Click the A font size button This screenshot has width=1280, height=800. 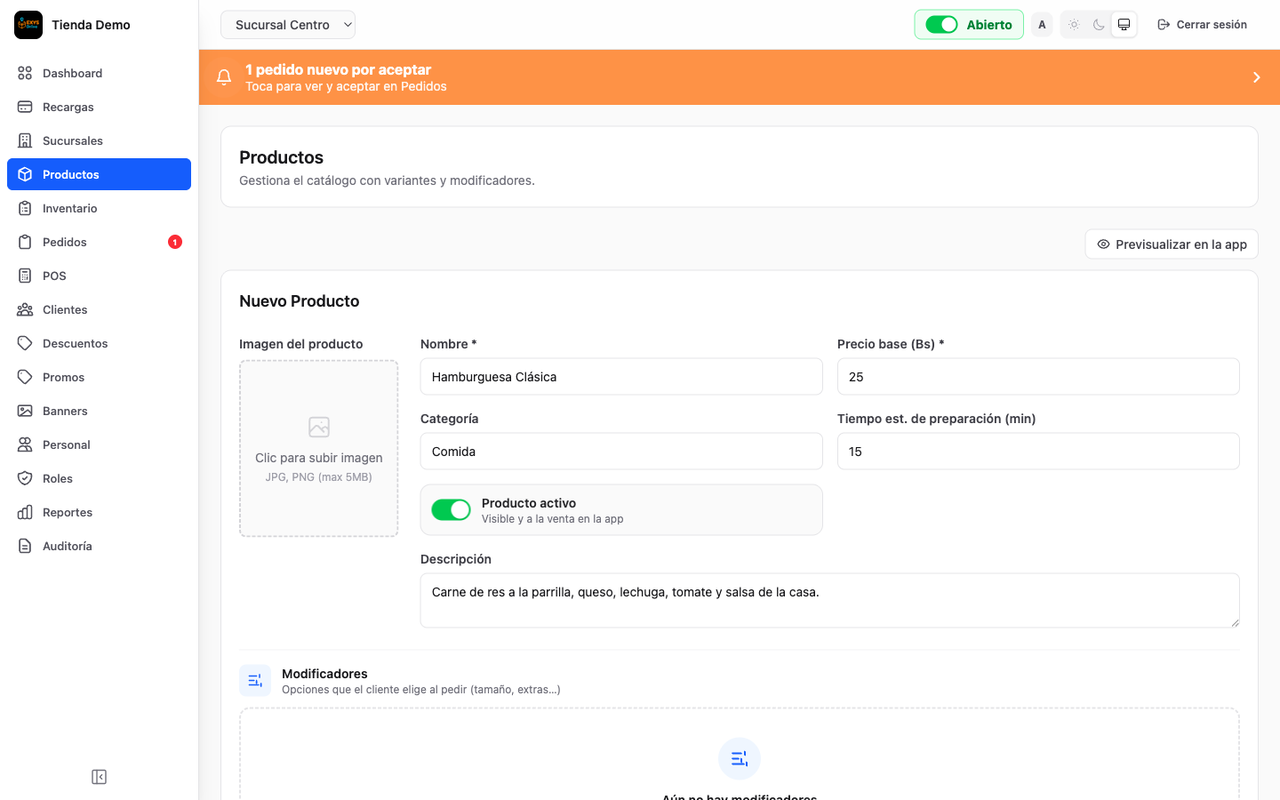(1042, 25)
